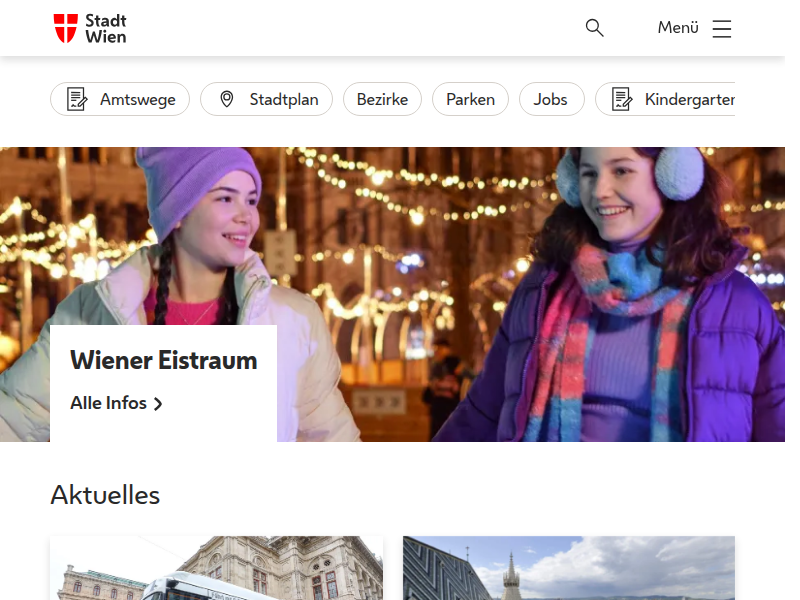Click the form icon in the Kindergarten chip
This screenshot has width=800, height=600.
point(622,99)
